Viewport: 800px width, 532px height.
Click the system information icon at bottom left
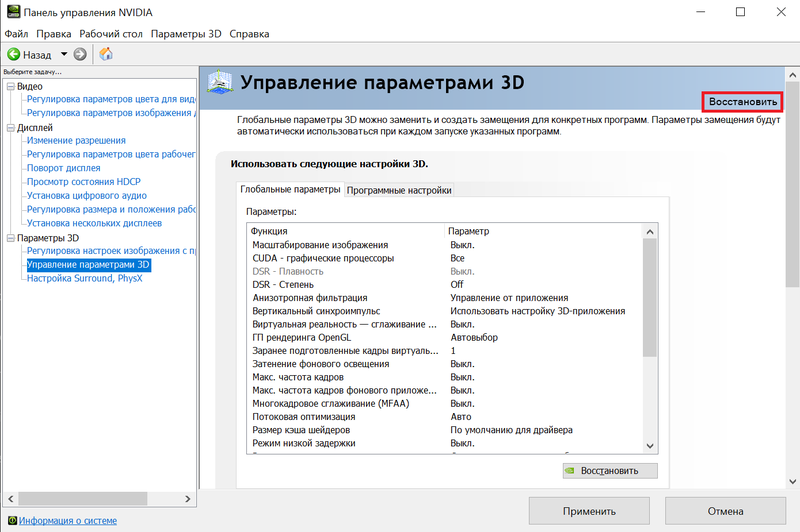click(12, 520)
